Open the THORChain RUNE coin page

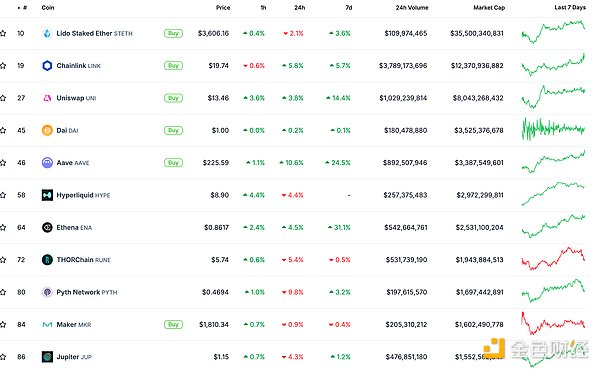pos(83,260)
